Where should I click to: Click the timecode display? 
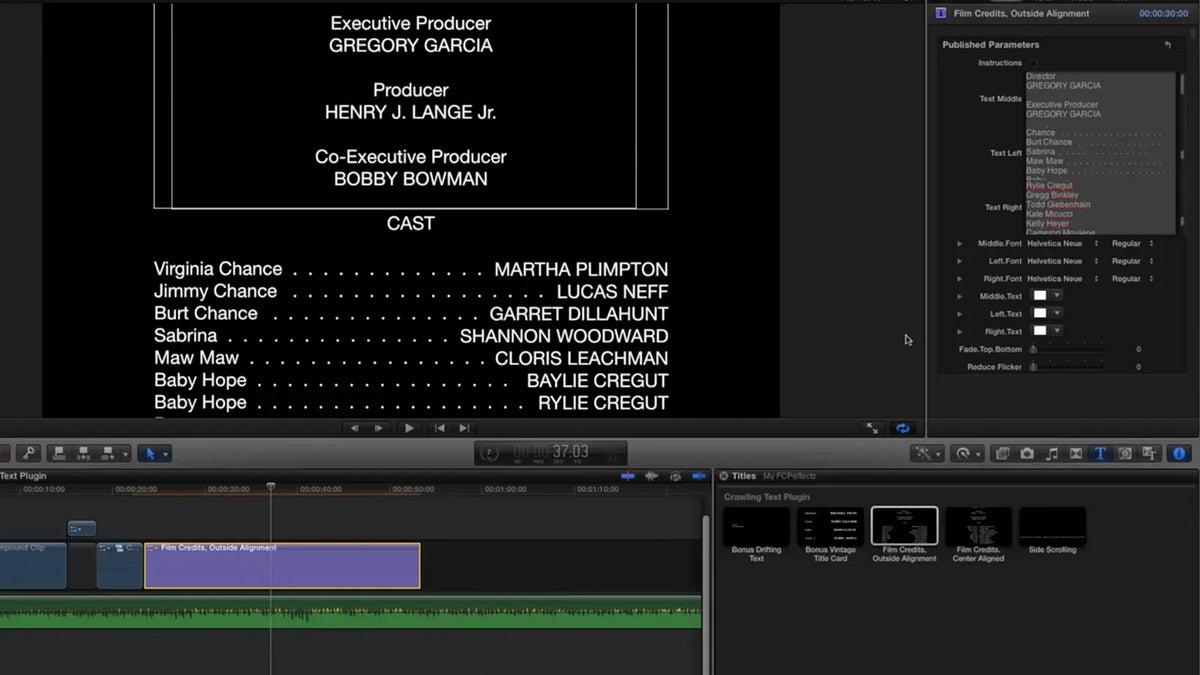tap(551, 453)
